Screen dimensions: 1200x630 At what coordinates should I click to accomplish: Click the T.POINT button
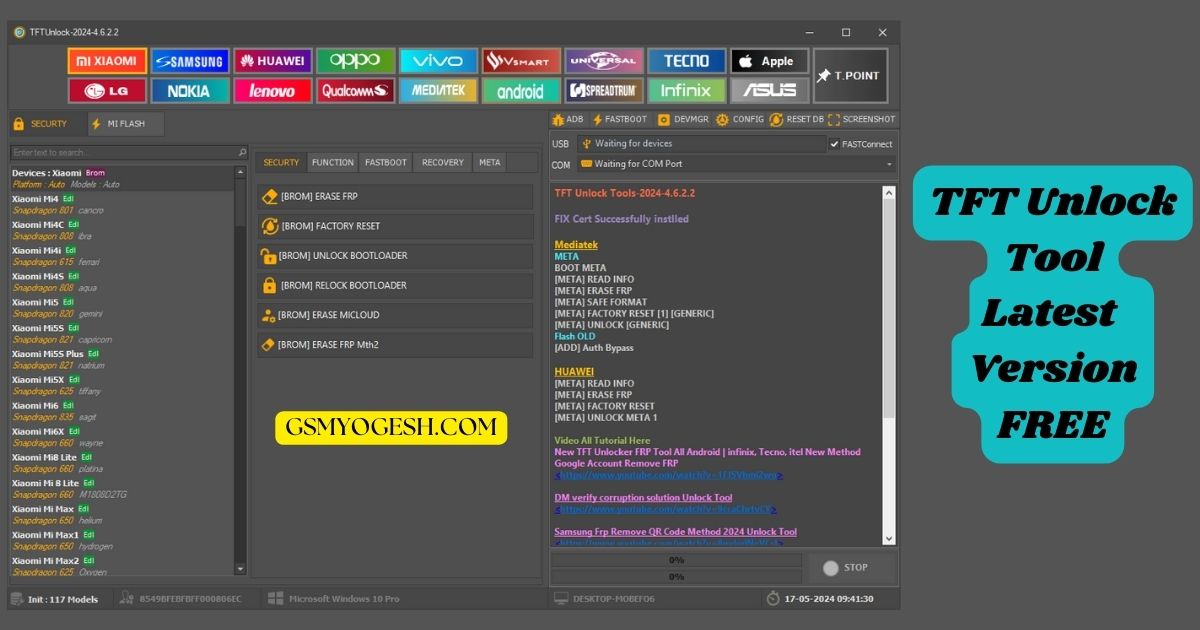[x=850, y=76]
